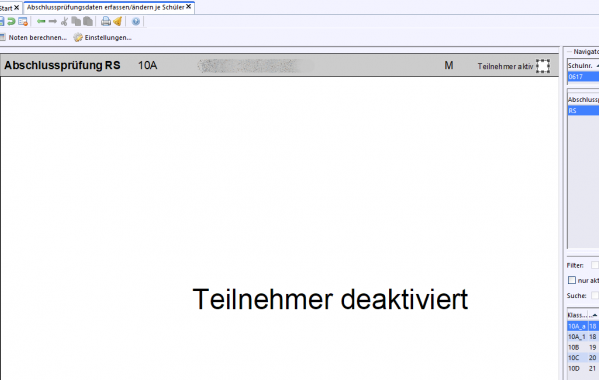Close the Abschlussprüfungsdaten erfassen tab
The width and height of the screenshot is (599, 380).
tap(188, 7)
